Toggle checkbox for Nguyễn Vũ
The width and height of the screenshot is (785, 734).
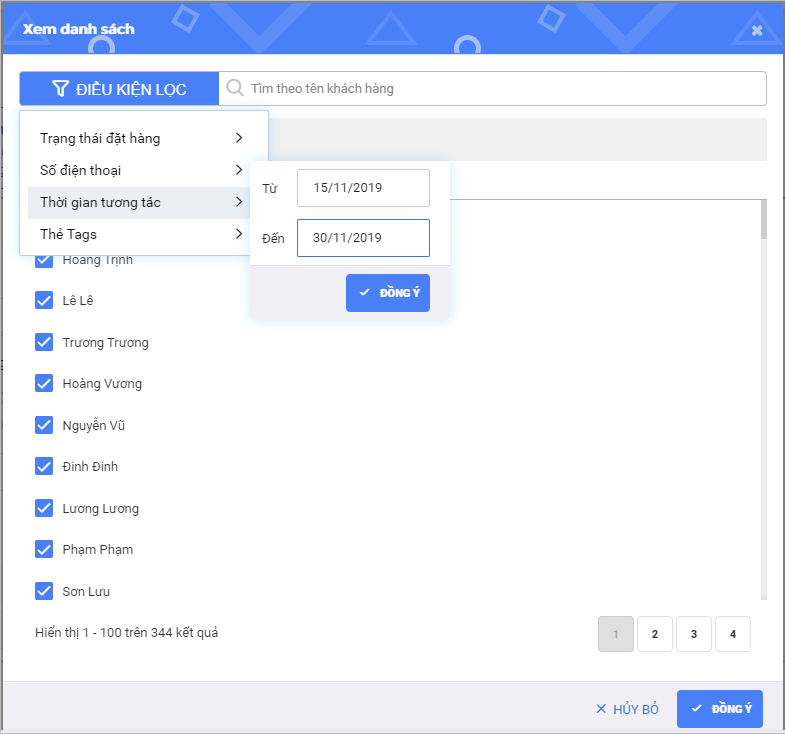(x=44, y=425)
